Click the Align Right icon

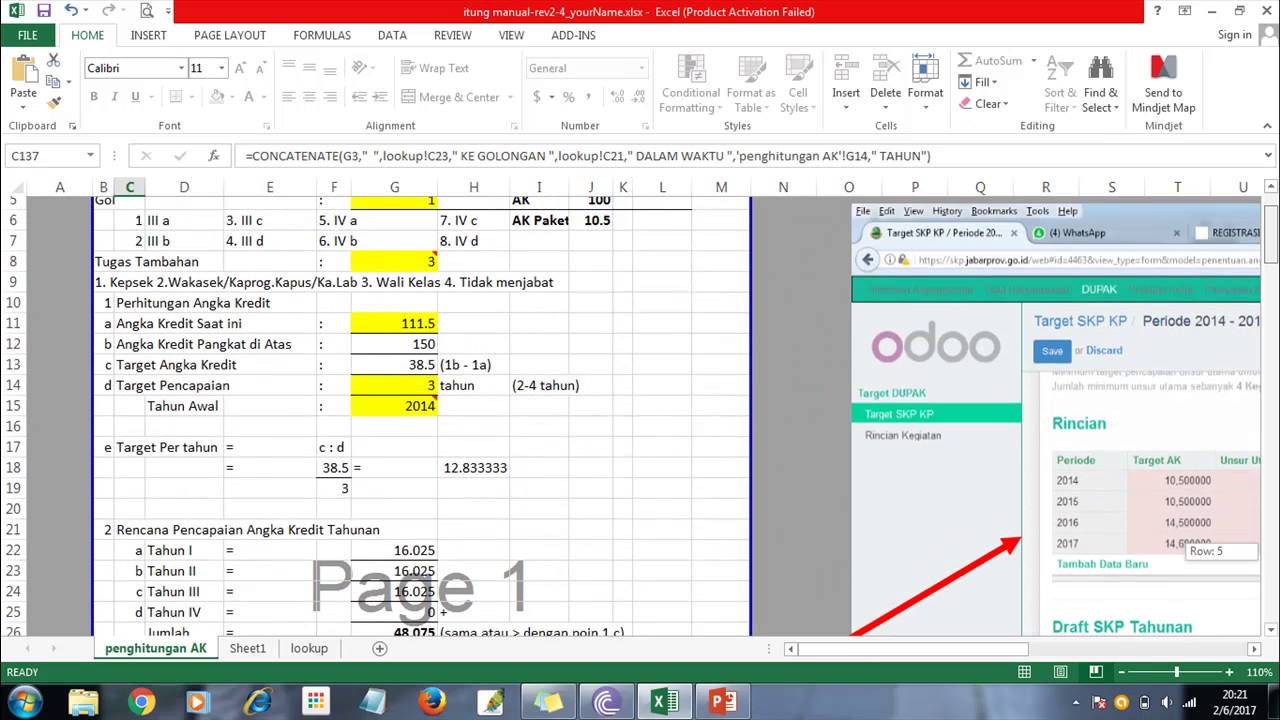point(329,97)
